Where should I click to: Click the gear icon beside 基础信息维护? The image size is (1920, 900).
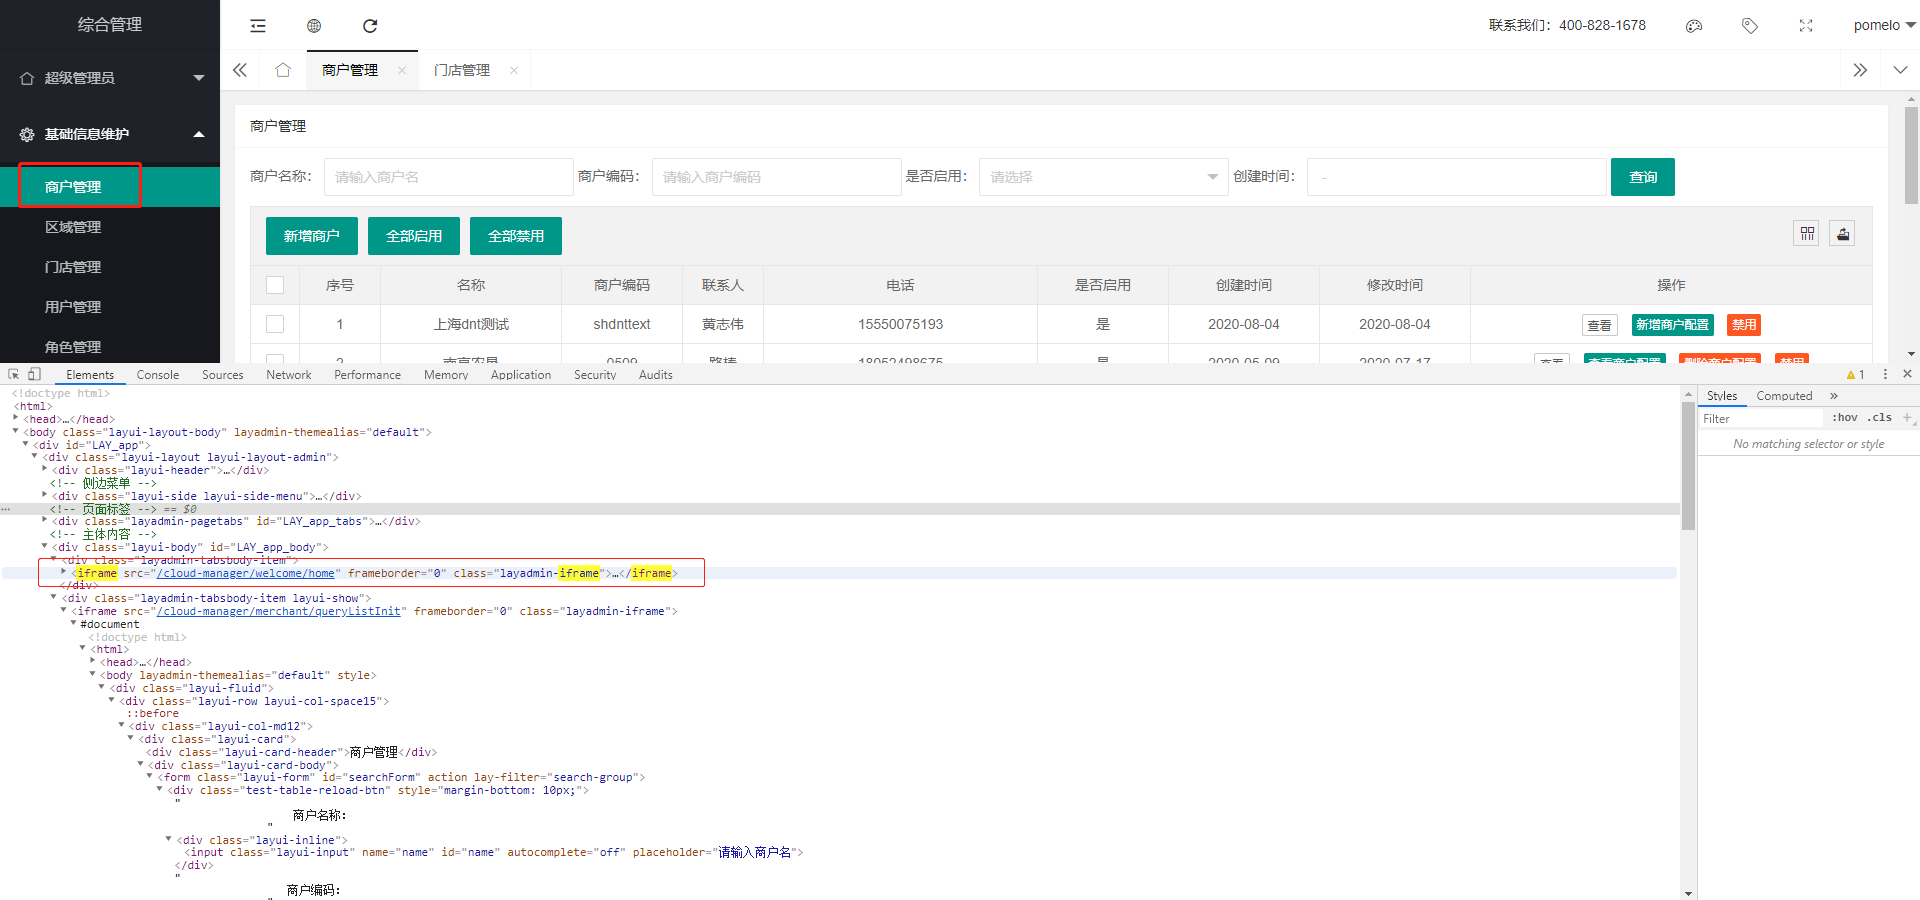point(27,134)
